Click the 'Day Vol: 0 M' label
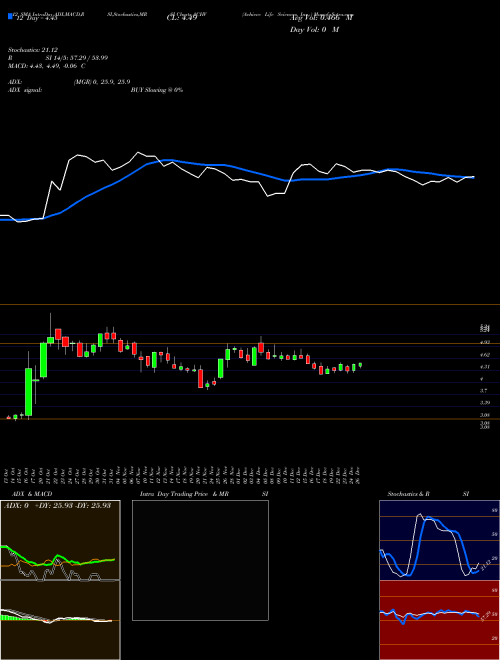 314,30
